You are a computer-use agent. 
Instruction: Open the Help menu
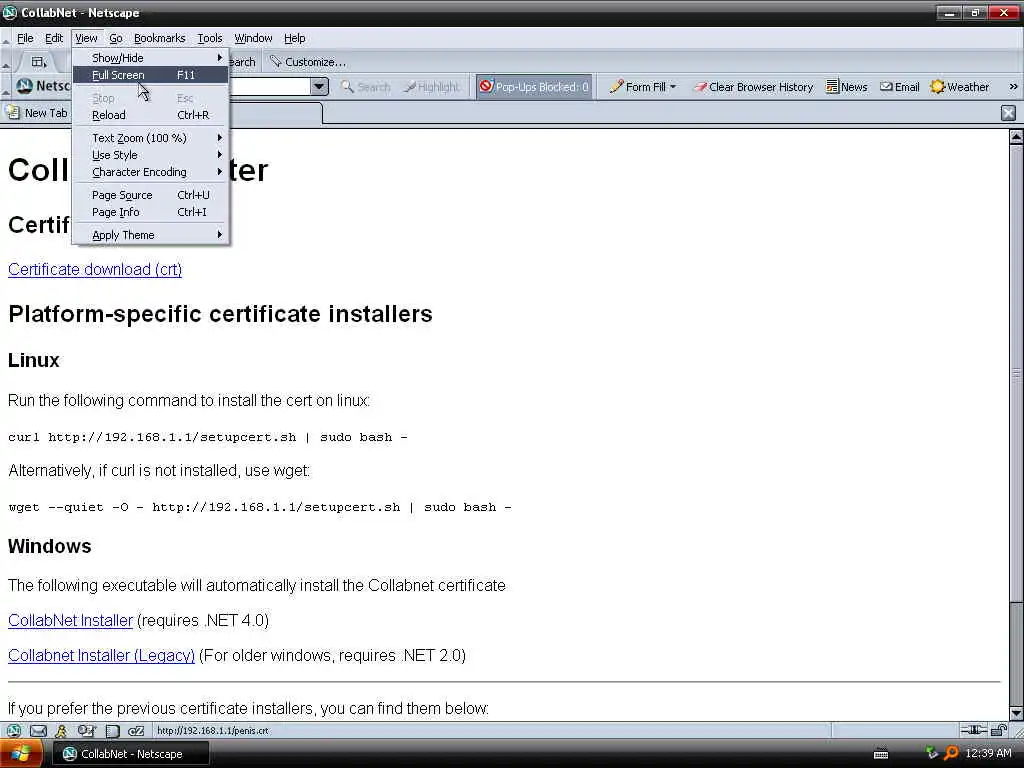[x=295, y=39]
